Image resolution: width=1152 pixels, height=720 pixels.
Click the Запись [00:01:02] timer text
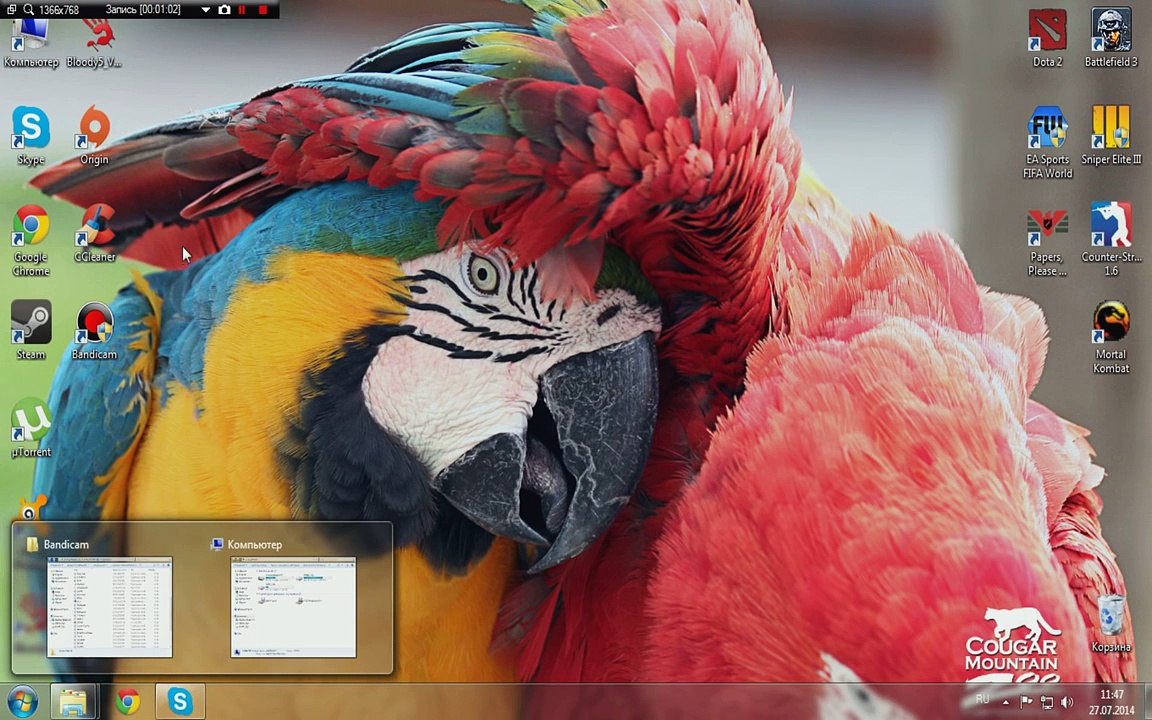click(x=143, y=10)
